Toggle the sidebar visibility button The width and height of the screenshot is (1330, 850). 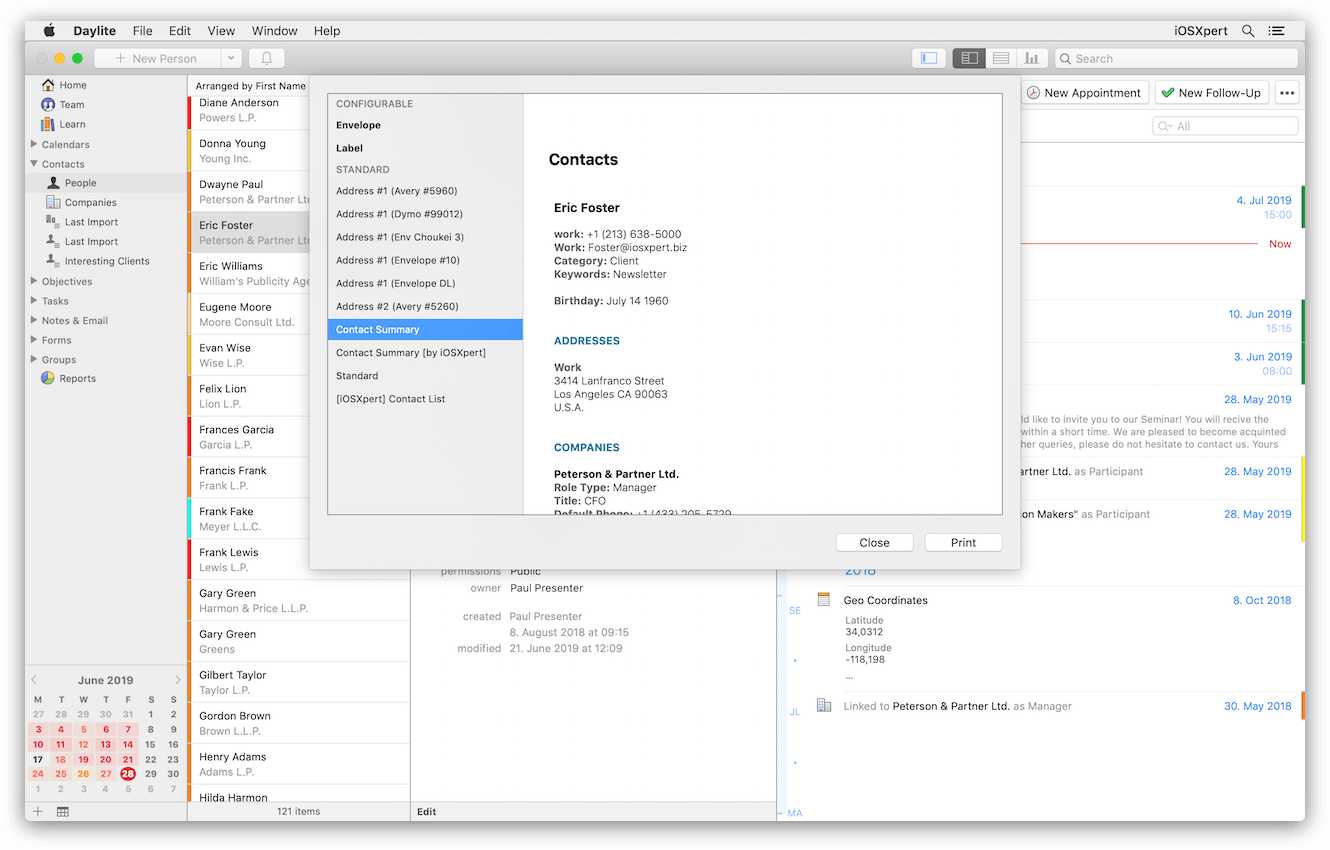click(929, 58)
